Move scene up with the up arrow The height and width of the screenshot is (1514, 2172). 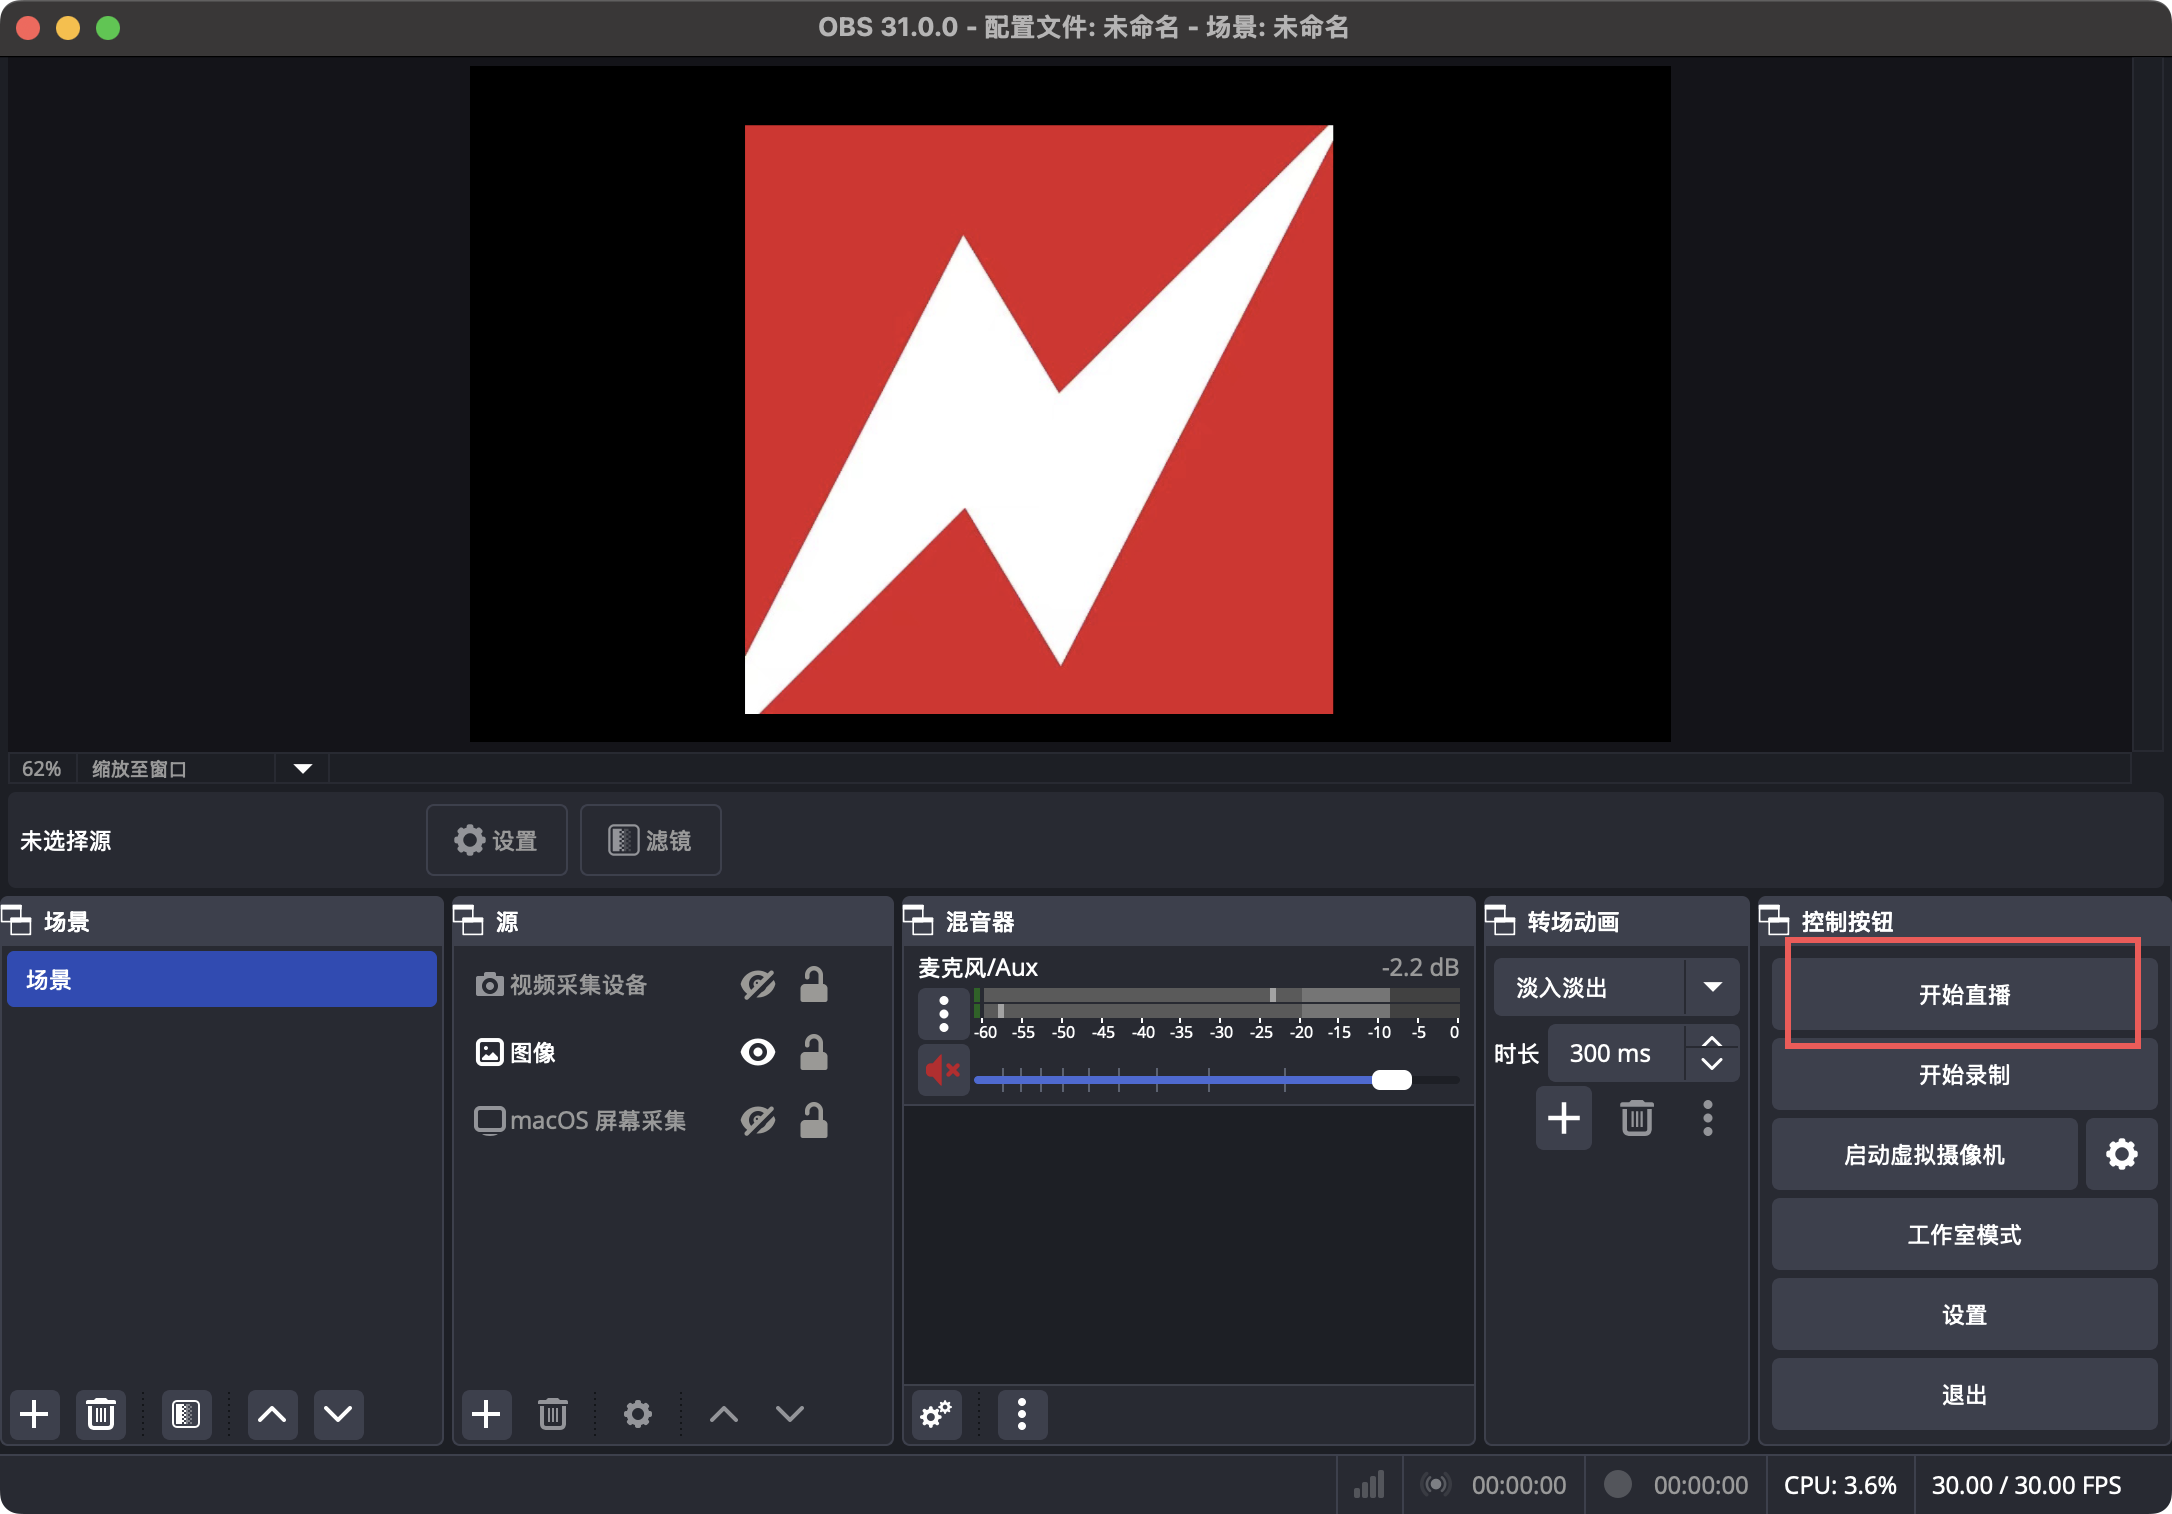pyautogui.click(x=272, y=1414)
